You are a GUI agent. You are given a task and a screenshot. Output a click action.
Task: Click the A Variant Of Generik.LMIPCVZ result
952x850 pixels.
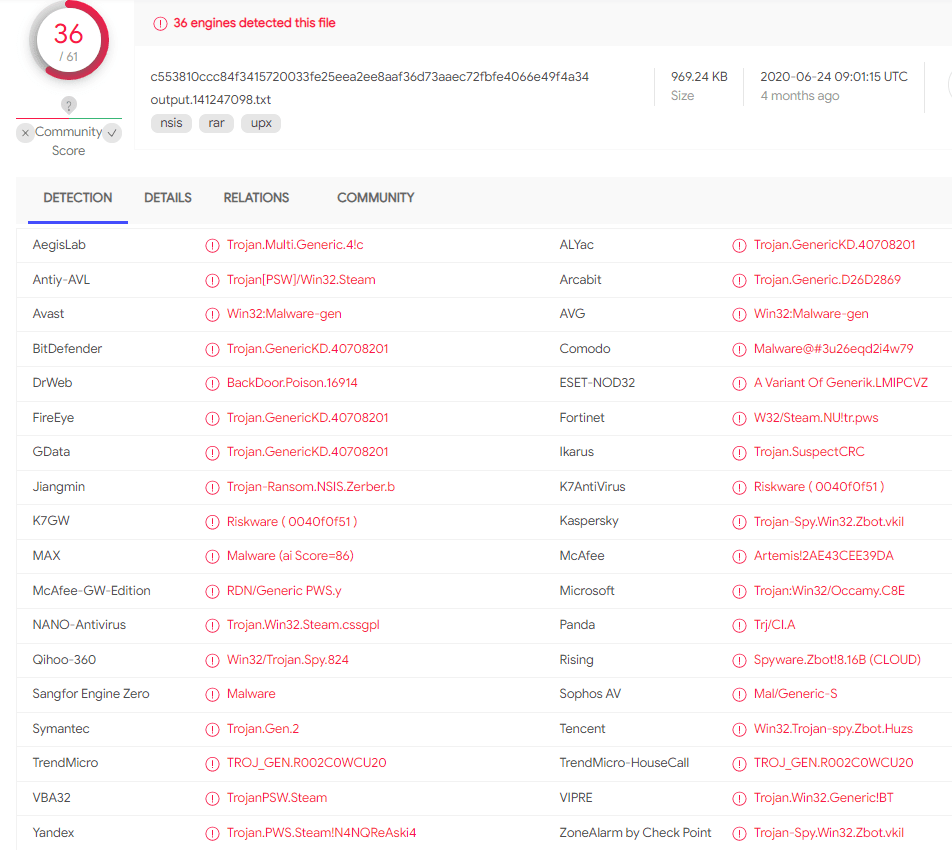(841, 382)
